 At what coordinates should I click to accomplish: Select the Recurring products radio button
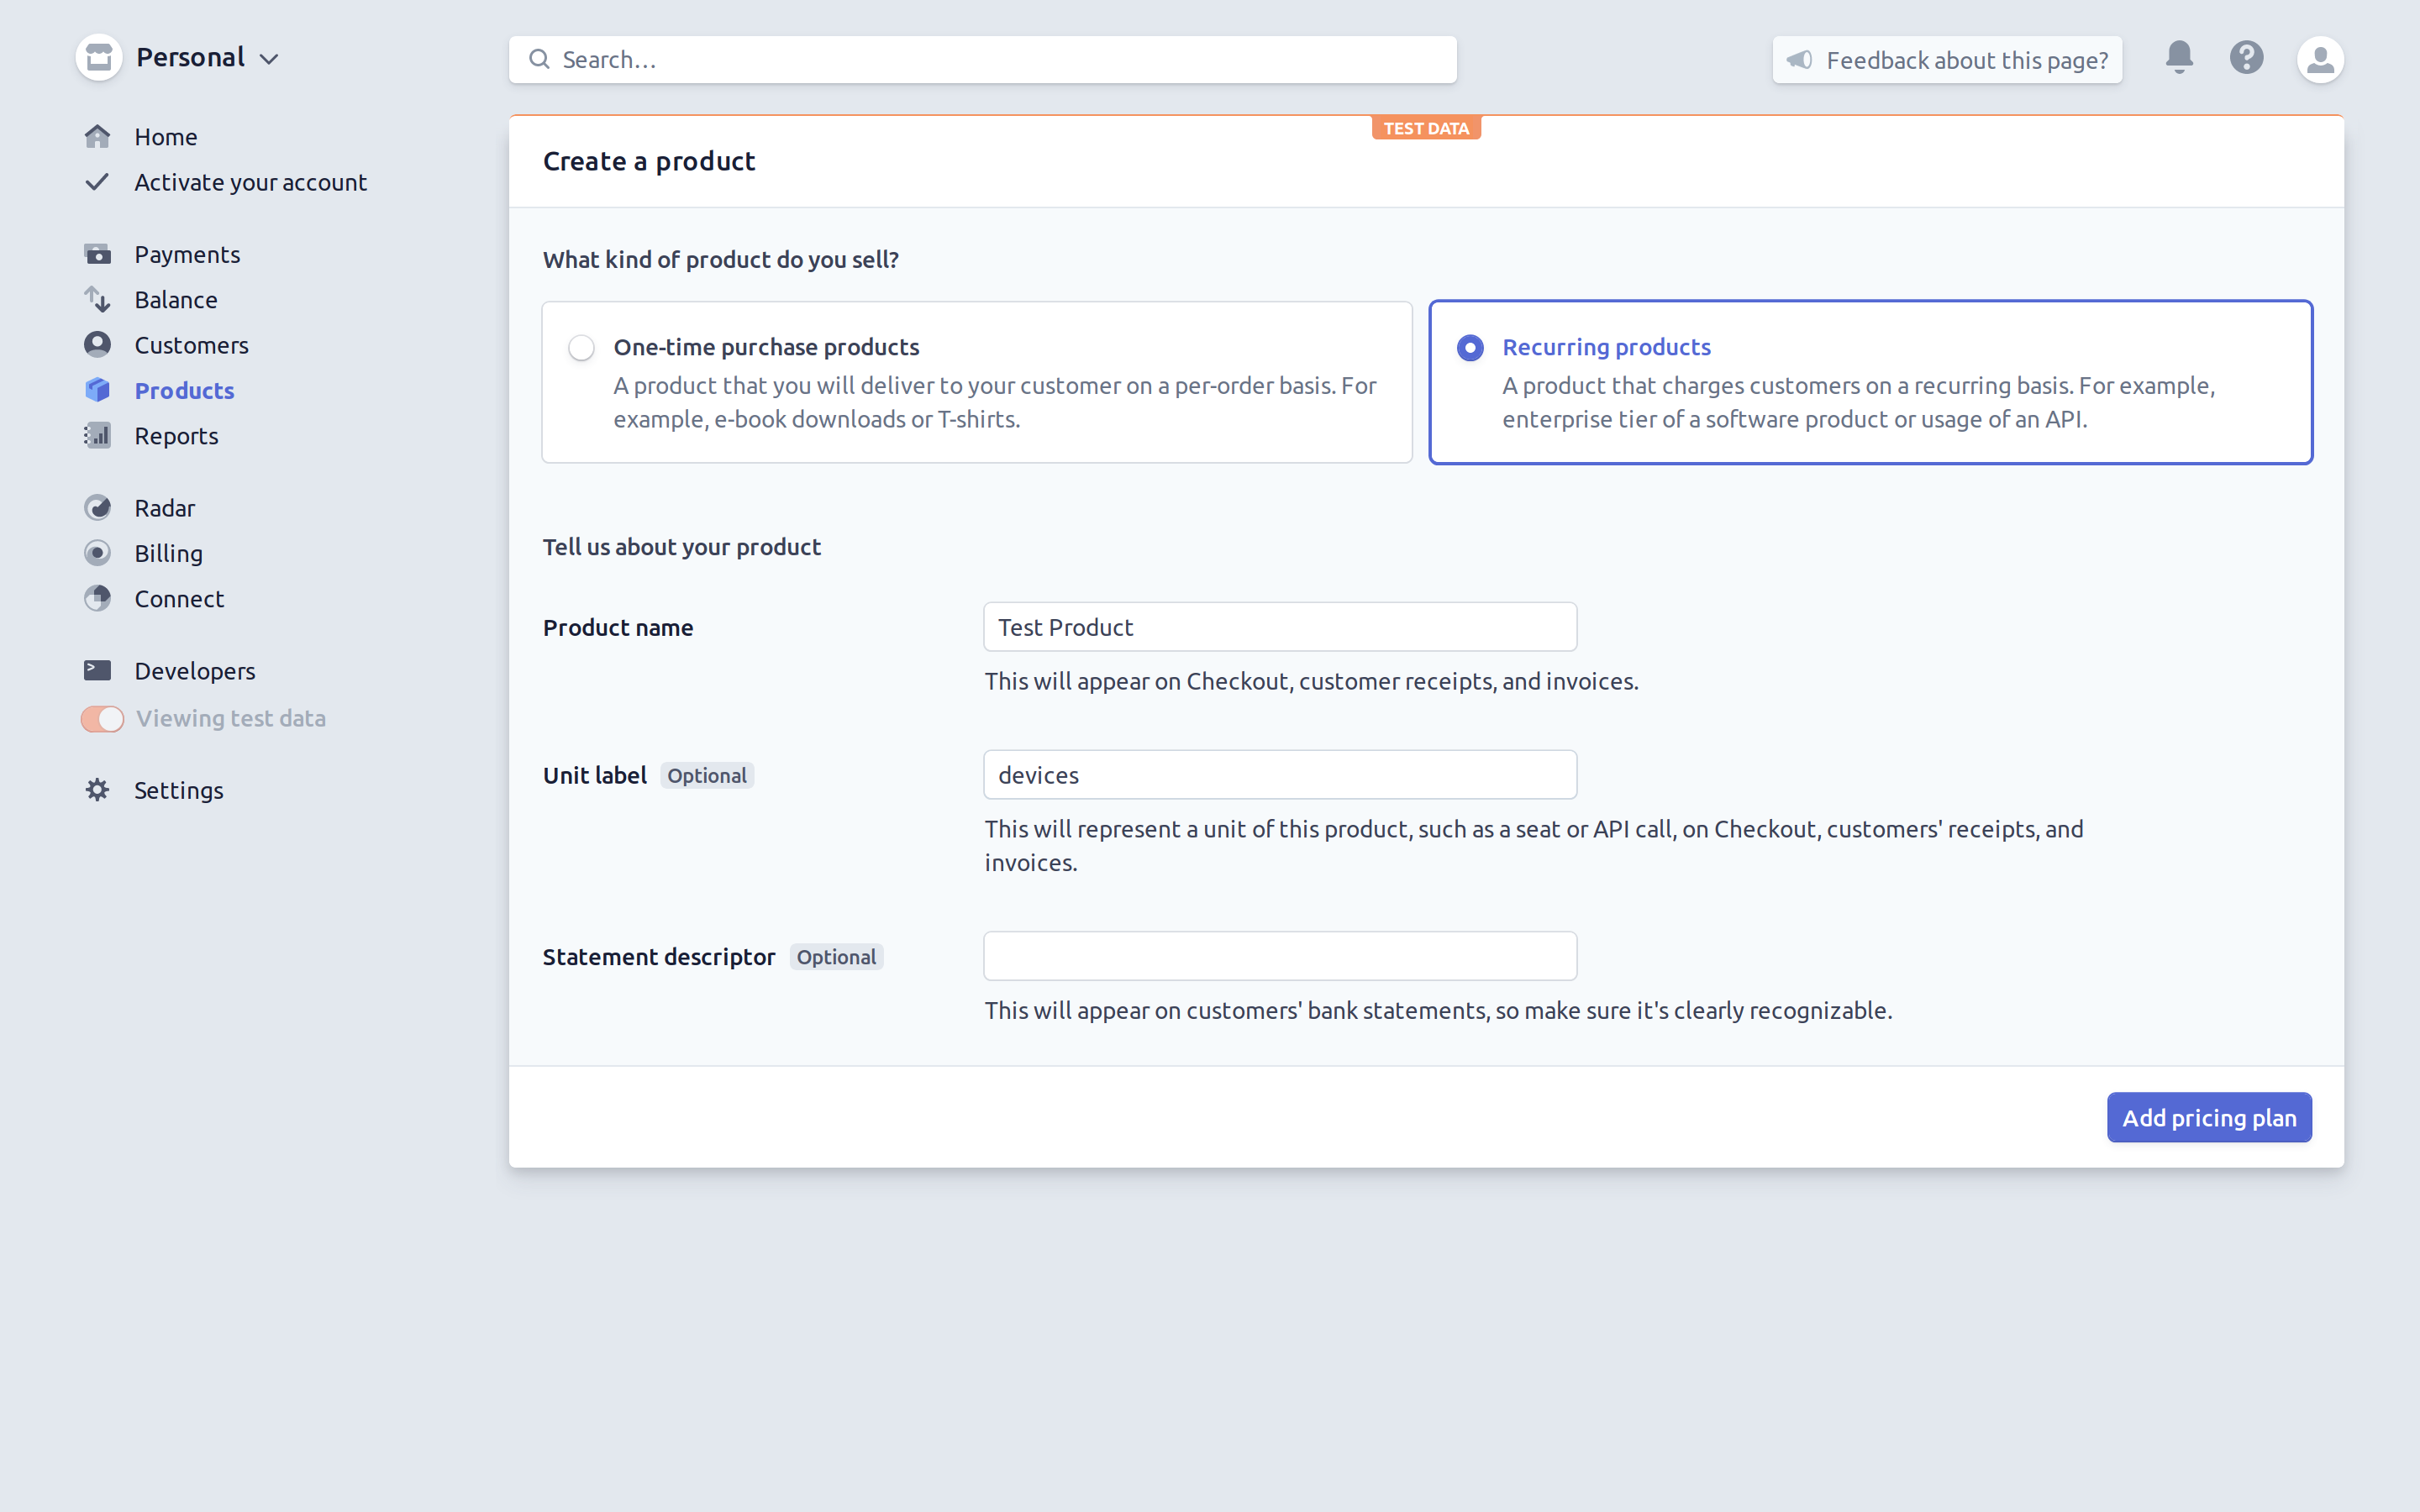(x=1470, y=347)
